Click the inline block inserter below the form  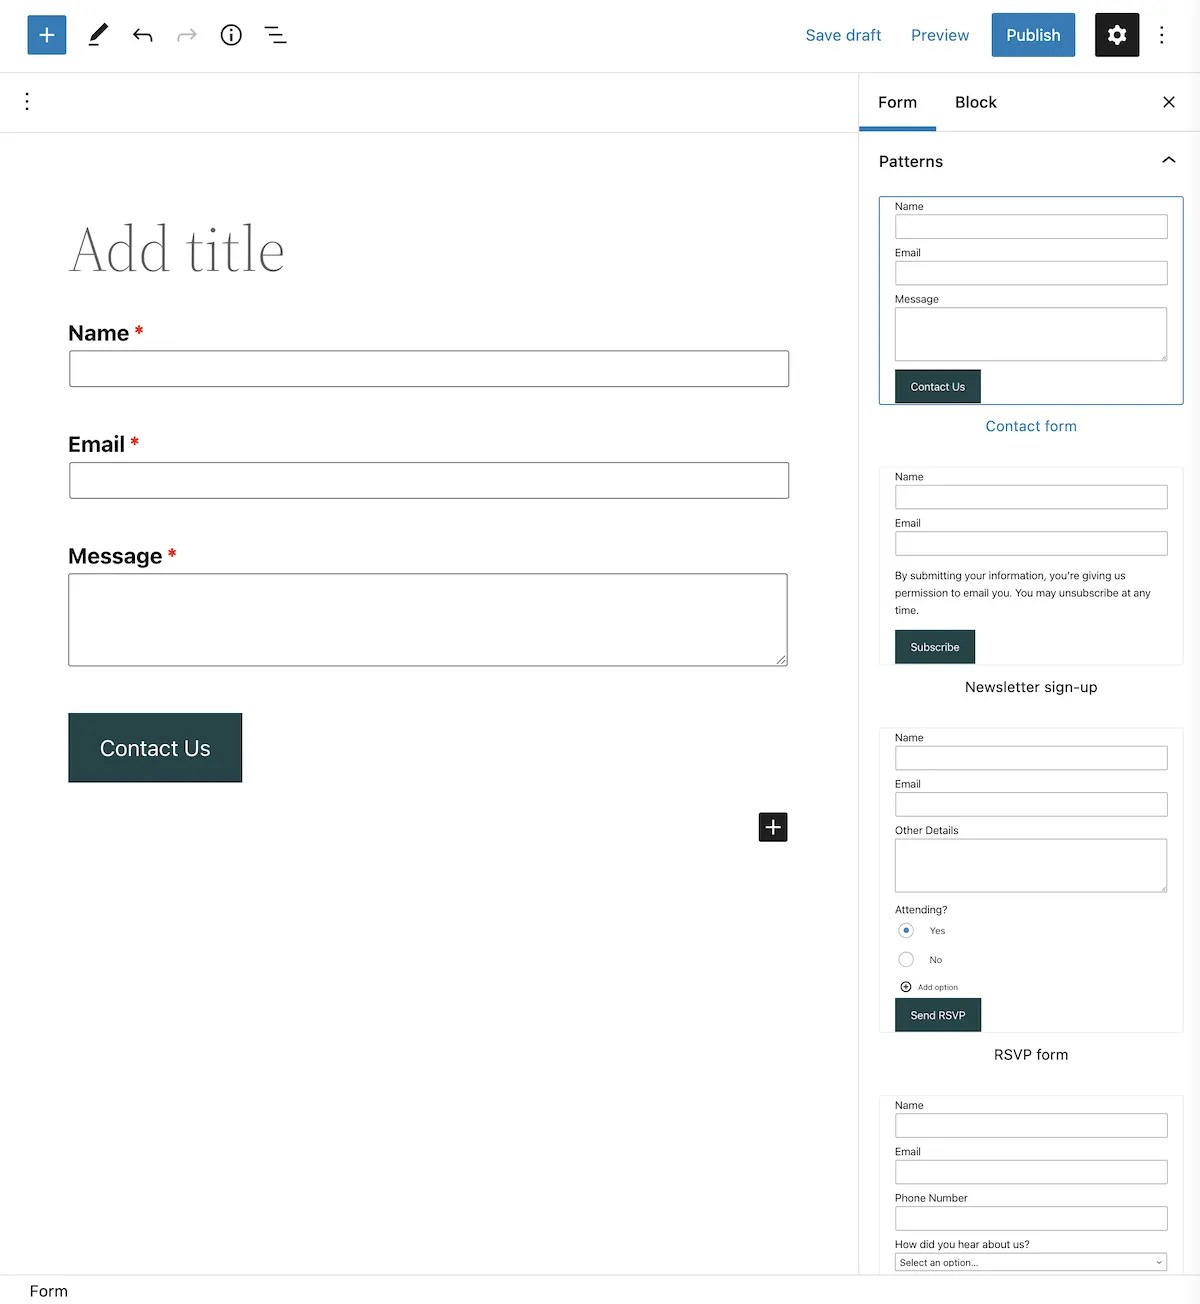point(772,827)
